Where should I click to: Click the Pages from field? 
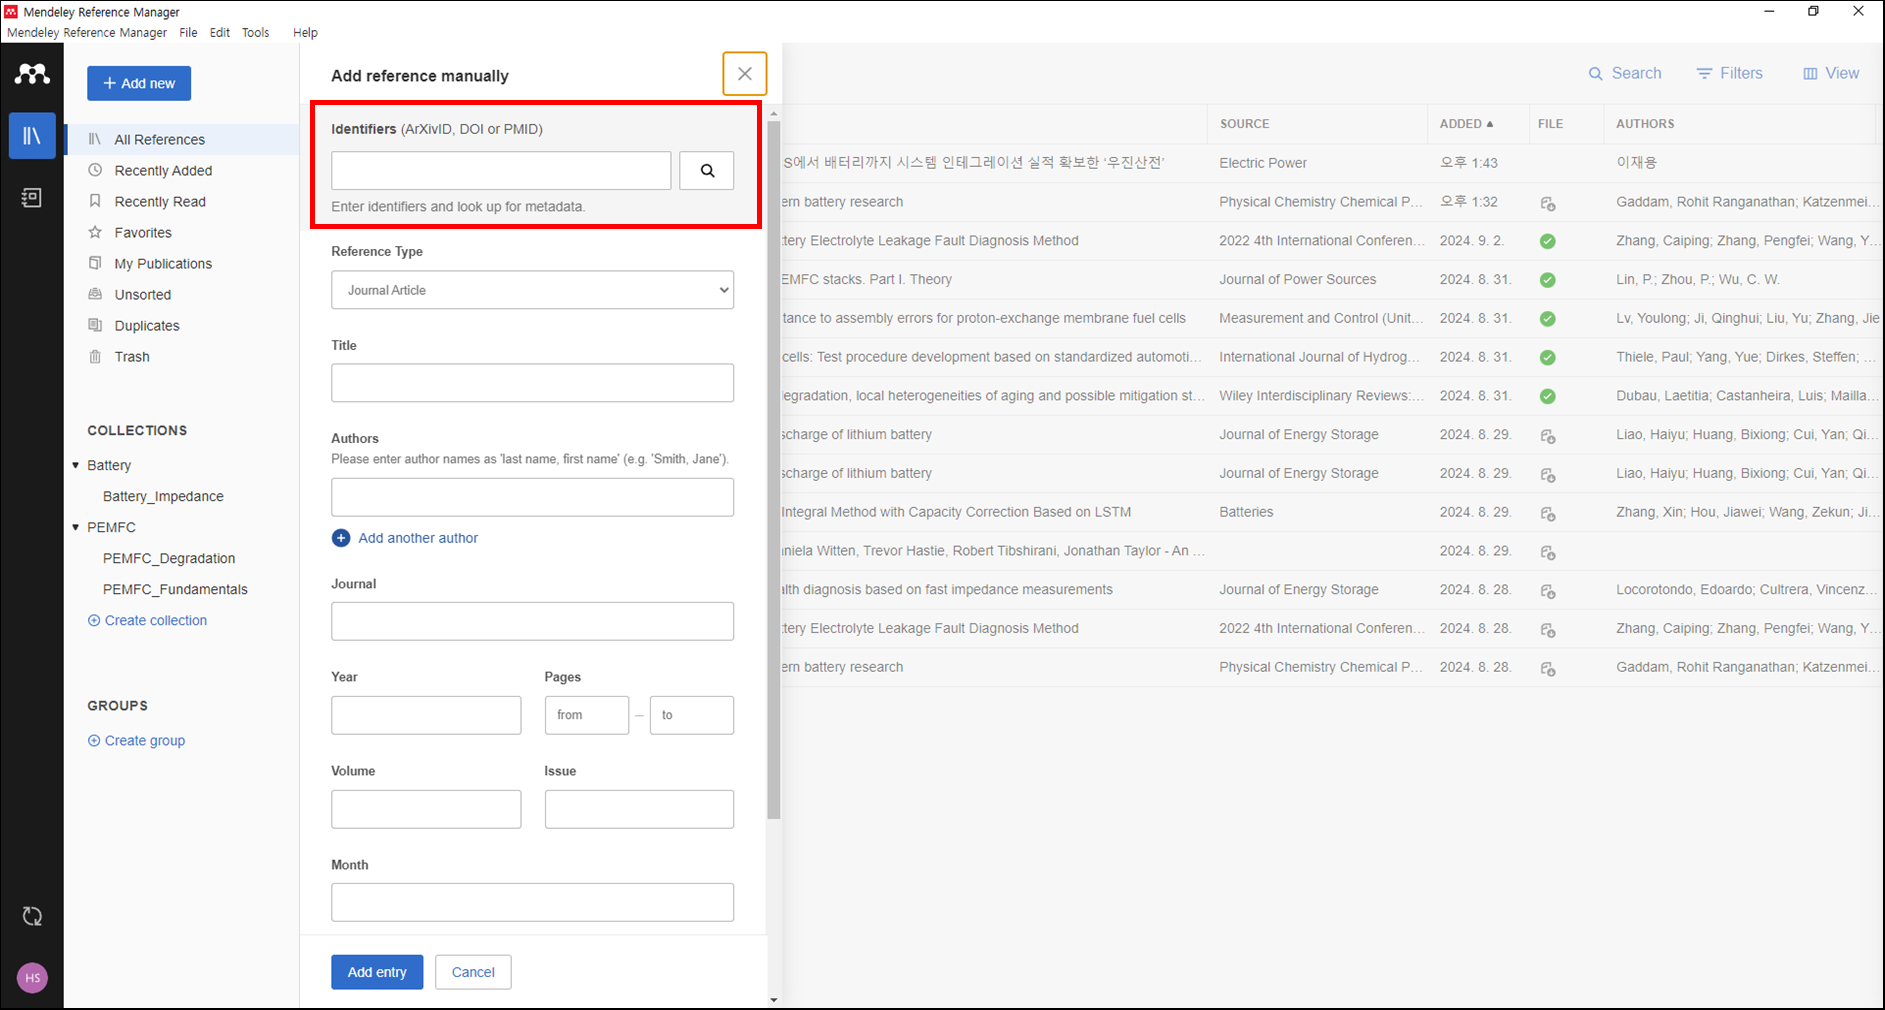click(587, 715)
